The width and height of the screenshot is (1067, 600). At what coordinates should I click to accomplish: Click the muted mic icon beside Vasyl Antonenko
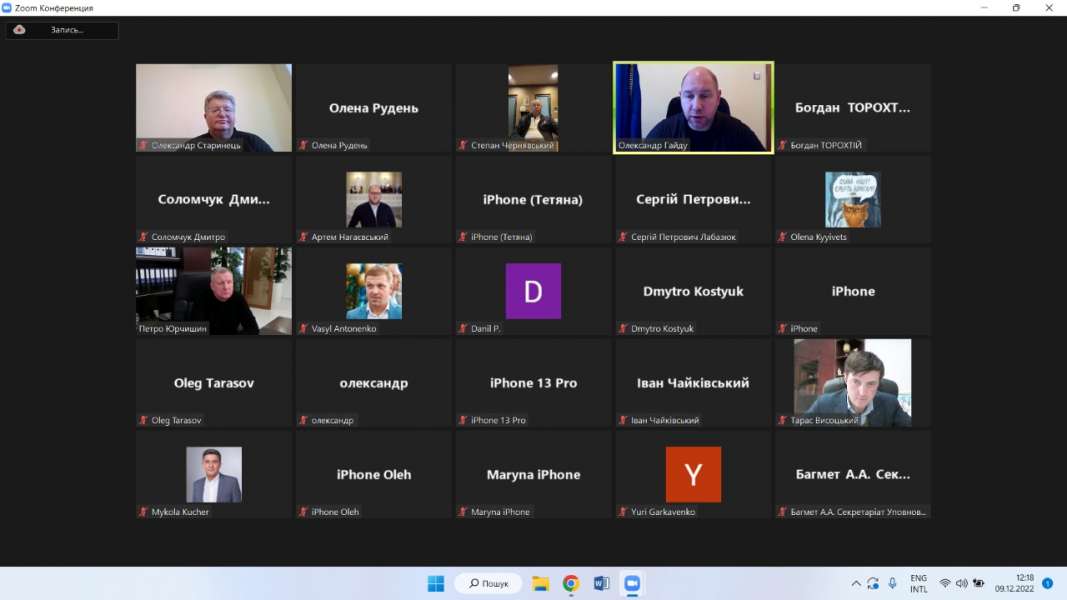tap(304, 328)
